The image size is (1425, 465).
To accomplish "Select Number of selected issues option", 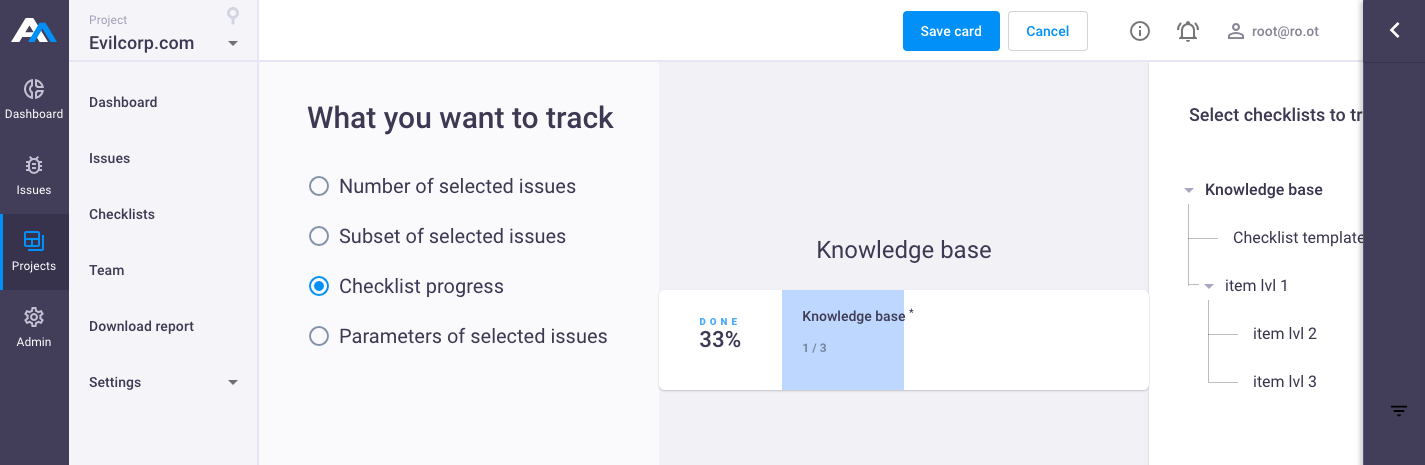I will click(443, 186).
